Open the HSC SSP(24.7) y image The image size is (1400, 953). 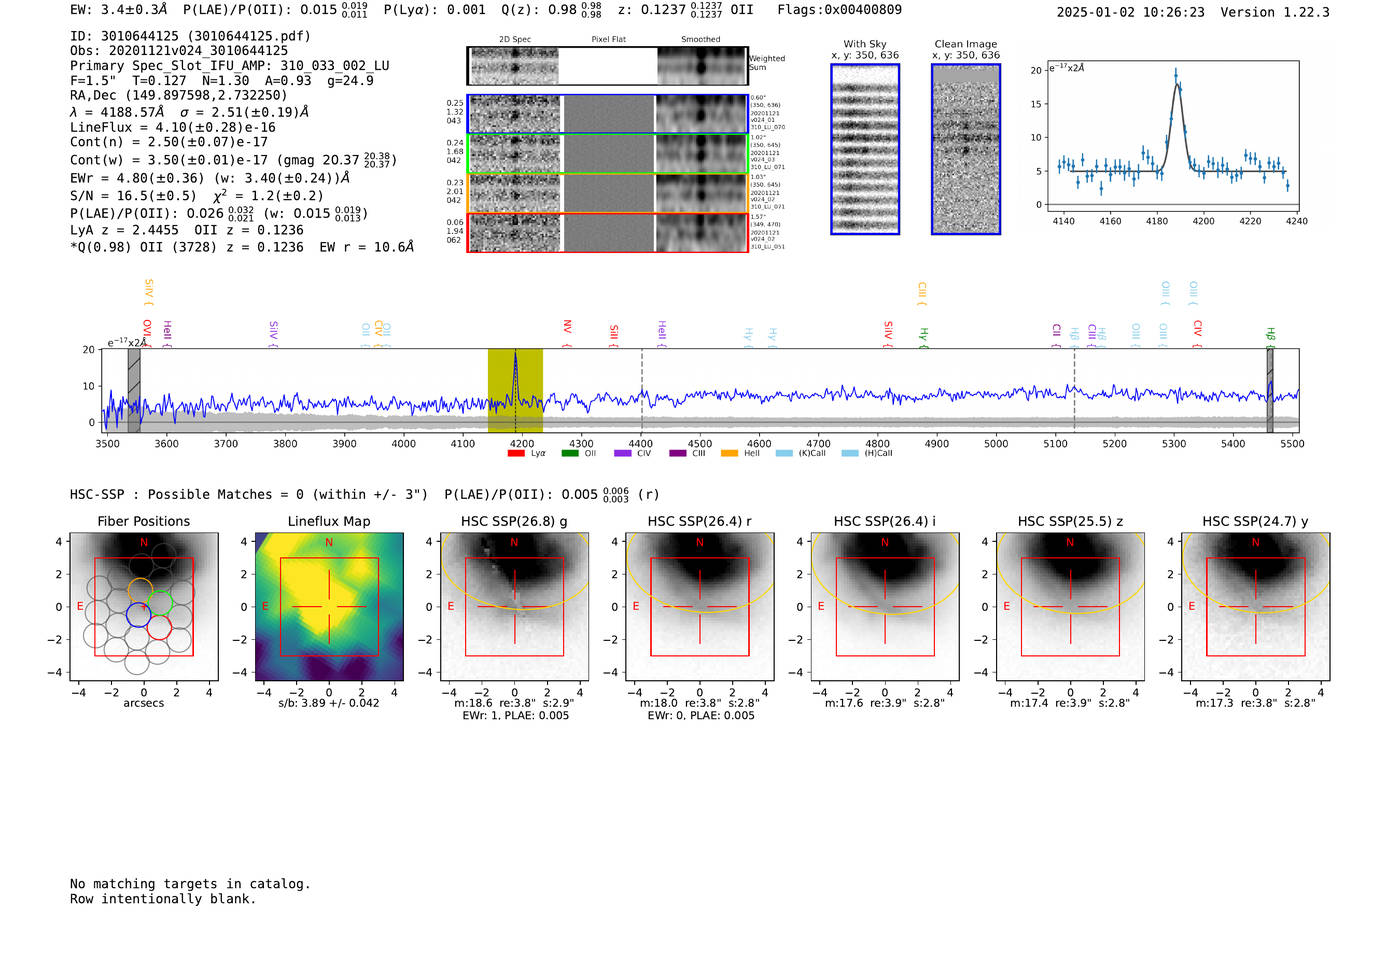(x=1256, y=606)
